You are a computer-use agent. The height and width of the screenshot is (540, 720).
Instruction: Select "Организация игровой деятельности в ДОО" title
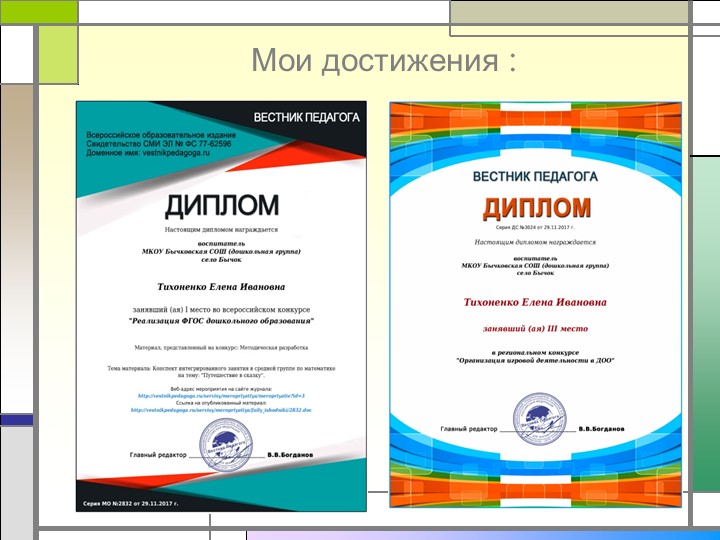(535, 361)
